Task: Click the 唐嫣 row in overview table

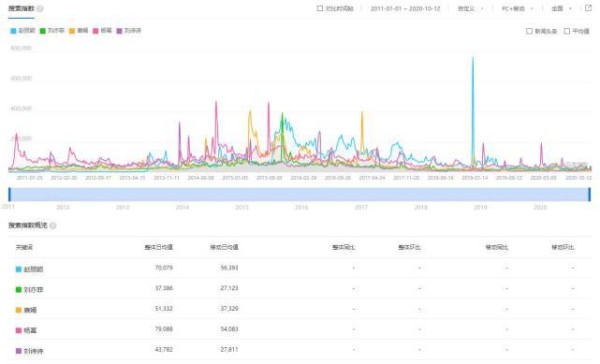Action: pyautogui.click(x=300, y=309)
